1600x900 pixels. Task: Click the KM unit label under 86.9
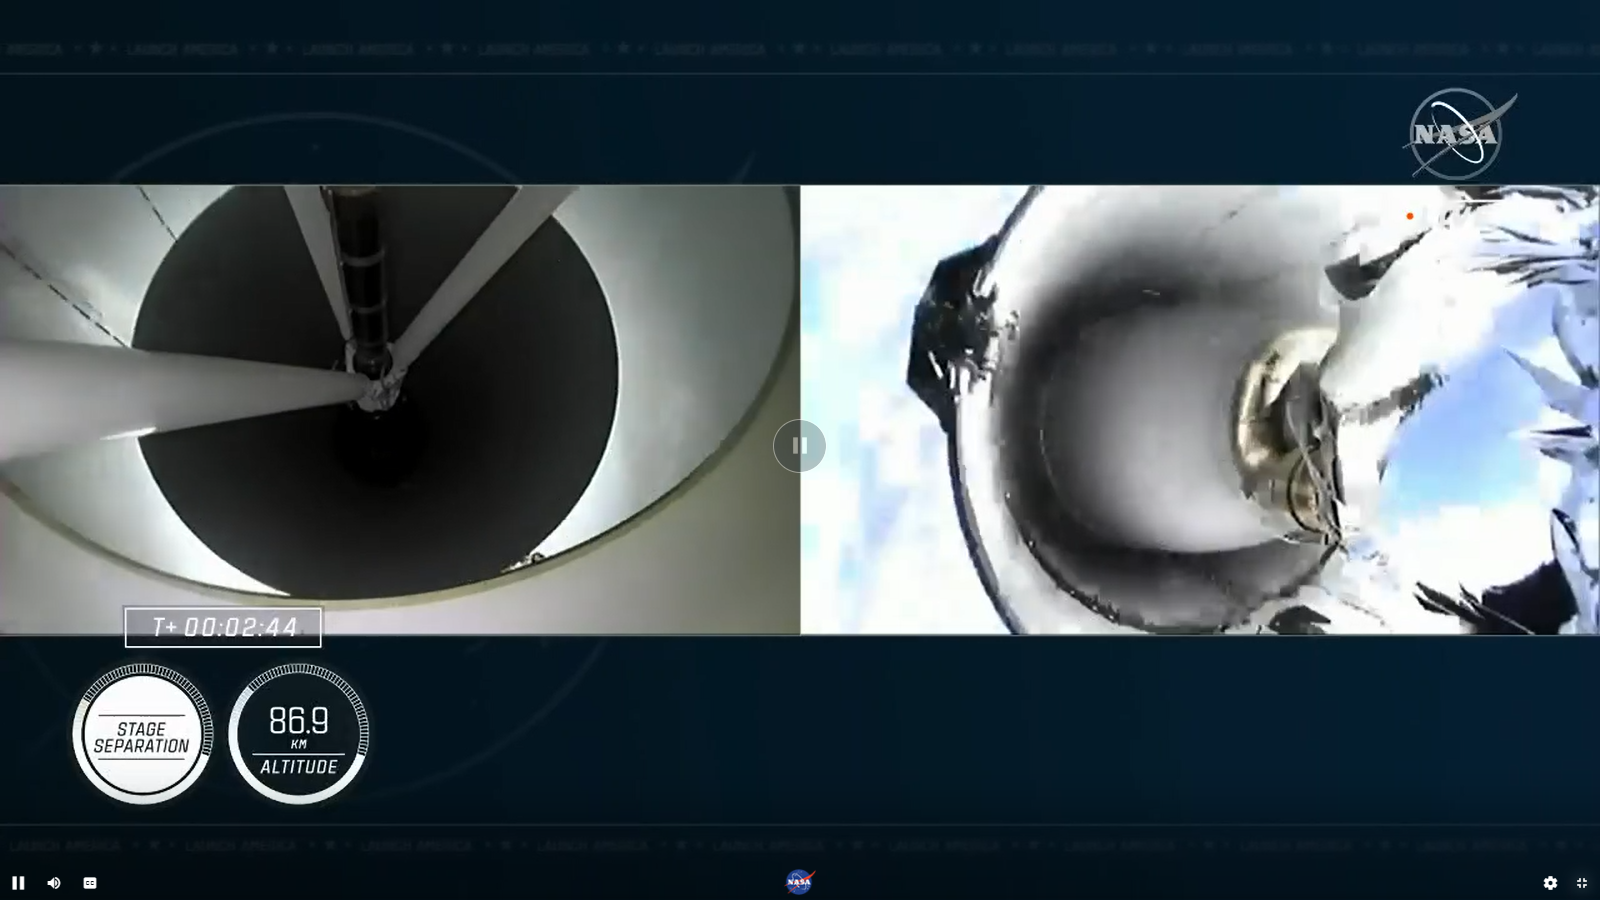[x=299, y=745]
